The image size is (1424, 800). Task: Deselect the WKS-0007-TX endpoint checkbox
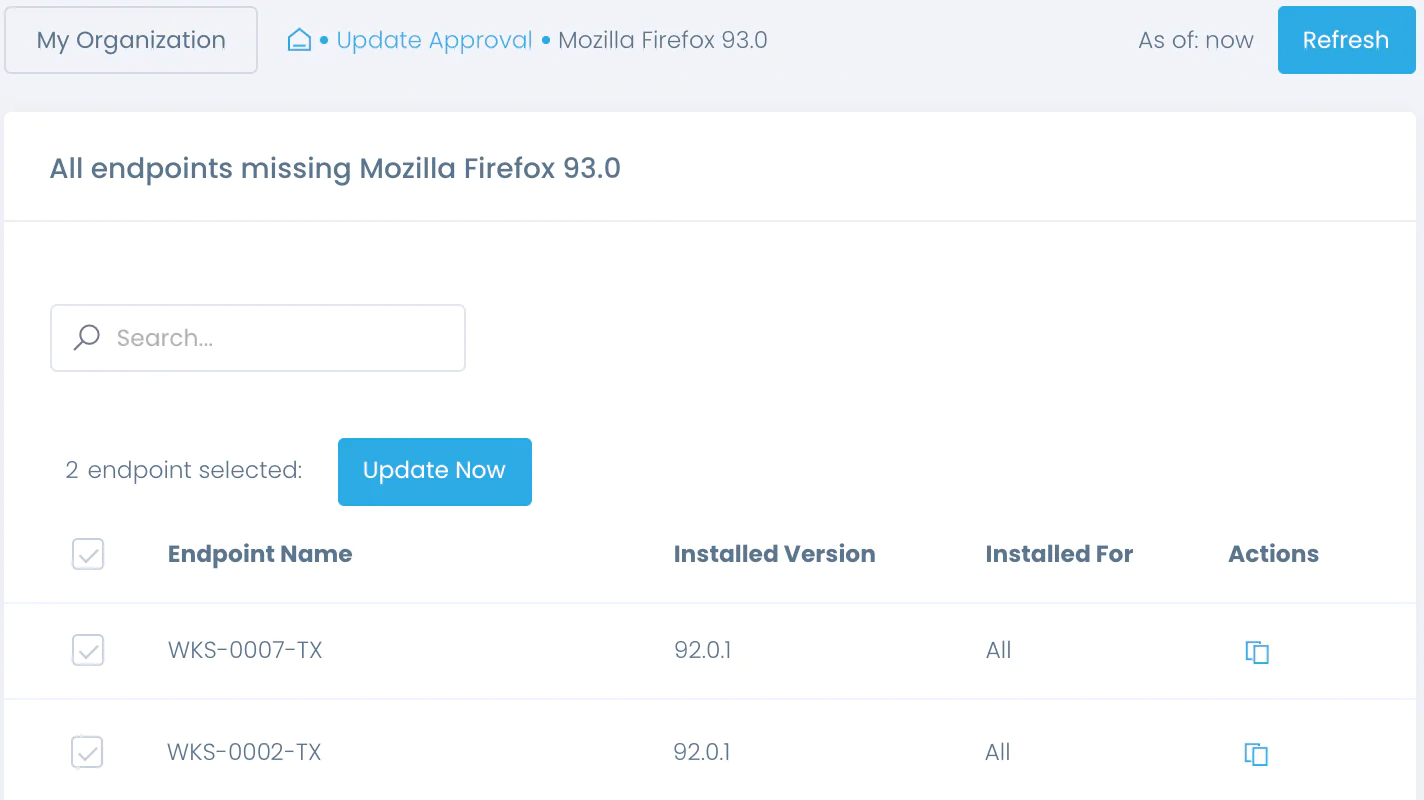tap(87, 650)
